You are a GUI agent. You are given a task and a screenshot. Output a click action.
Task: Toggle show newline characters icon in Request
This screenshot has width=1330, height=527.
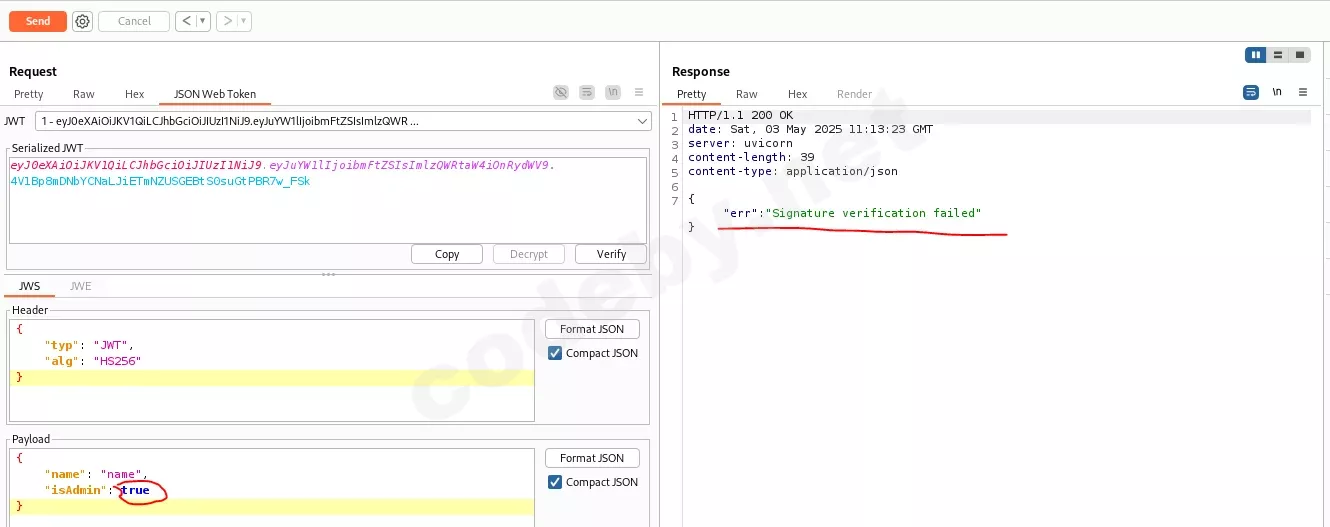(x=612, y=92)
